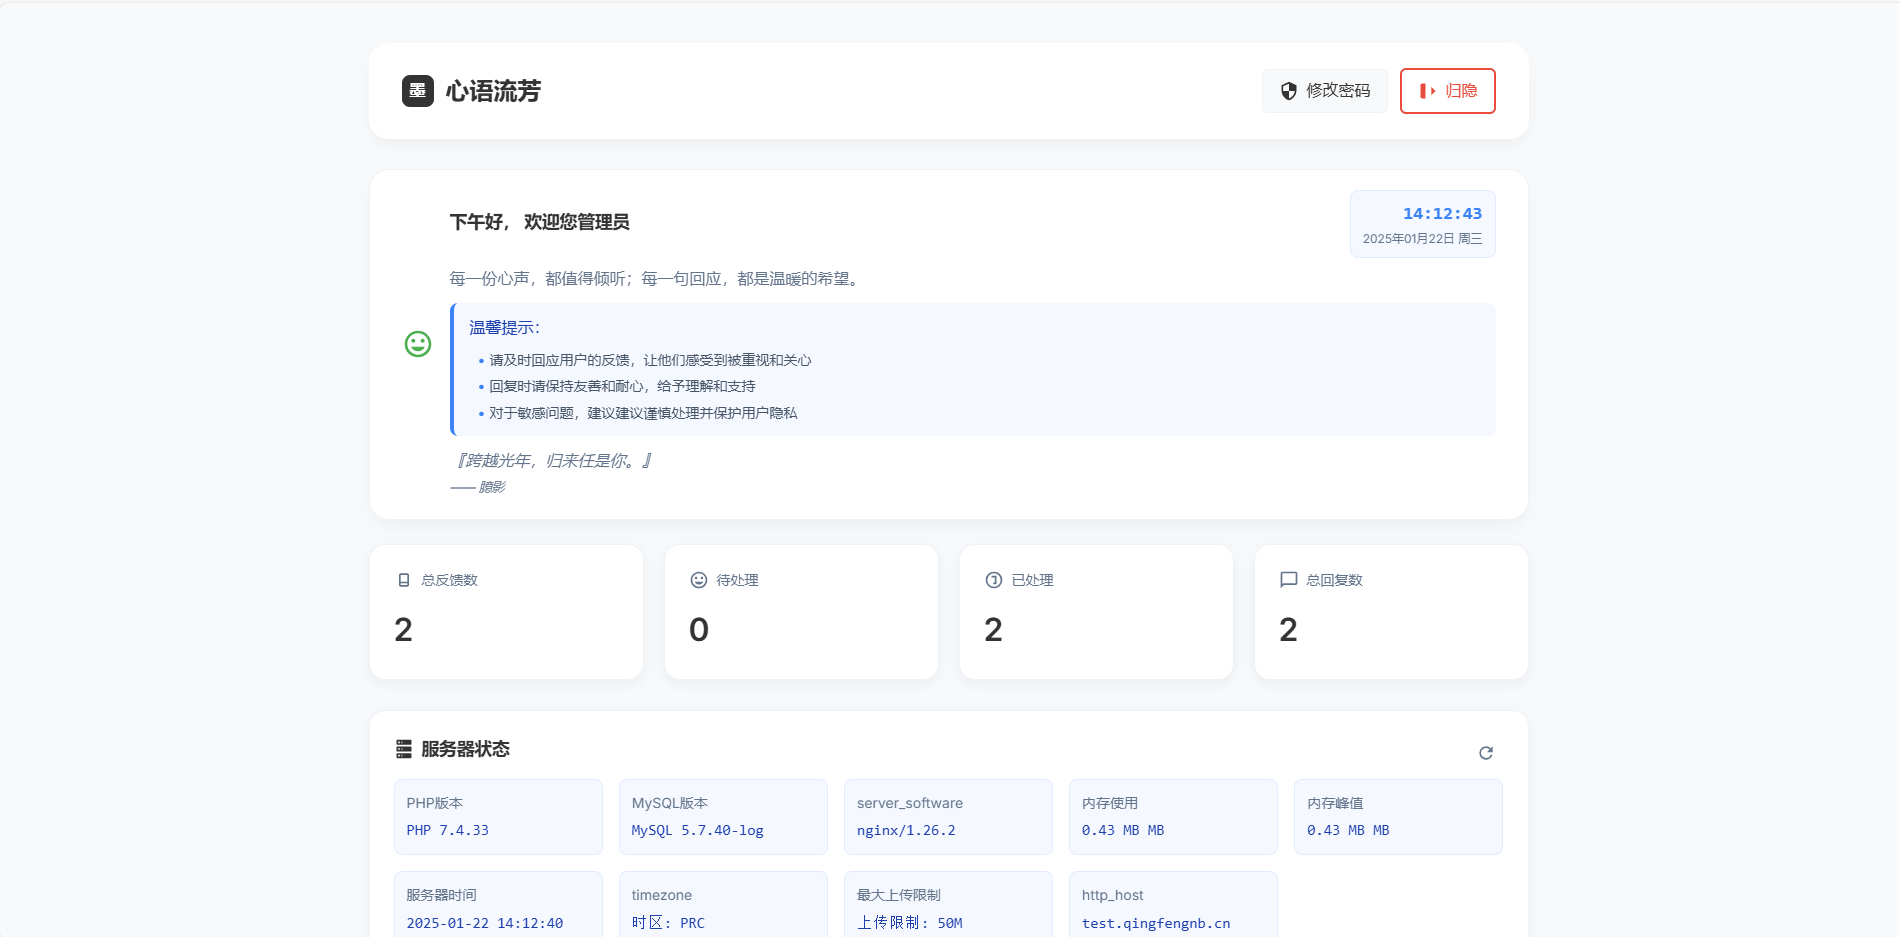Open the 待处理 statistics card
This screenshot has width=1900, height=937.
point(801,612)
